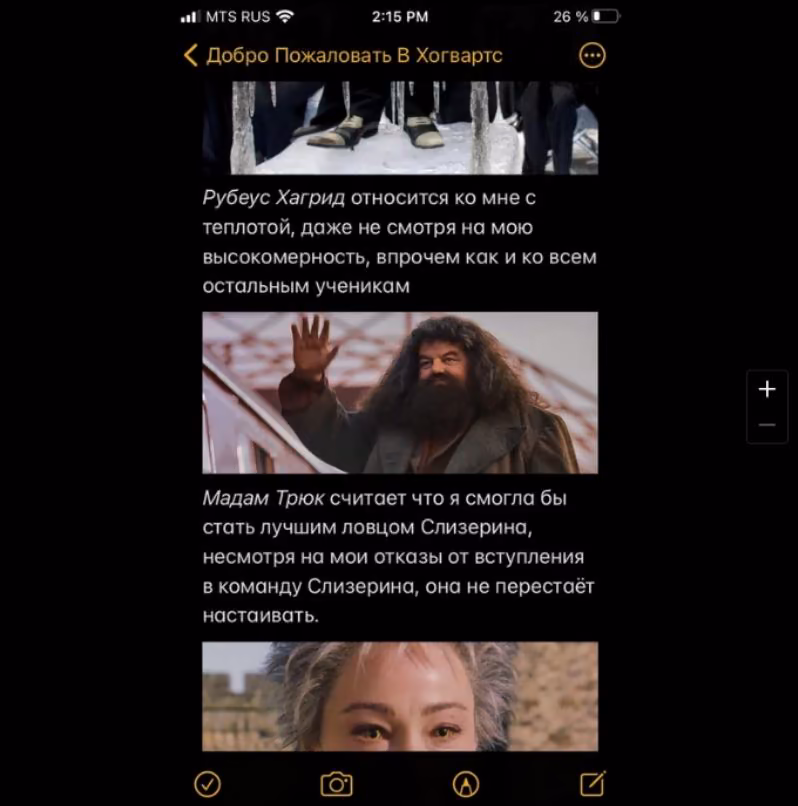Tap the battery indicator in status bar
798x806 pixels.
[x=606, y=16]
